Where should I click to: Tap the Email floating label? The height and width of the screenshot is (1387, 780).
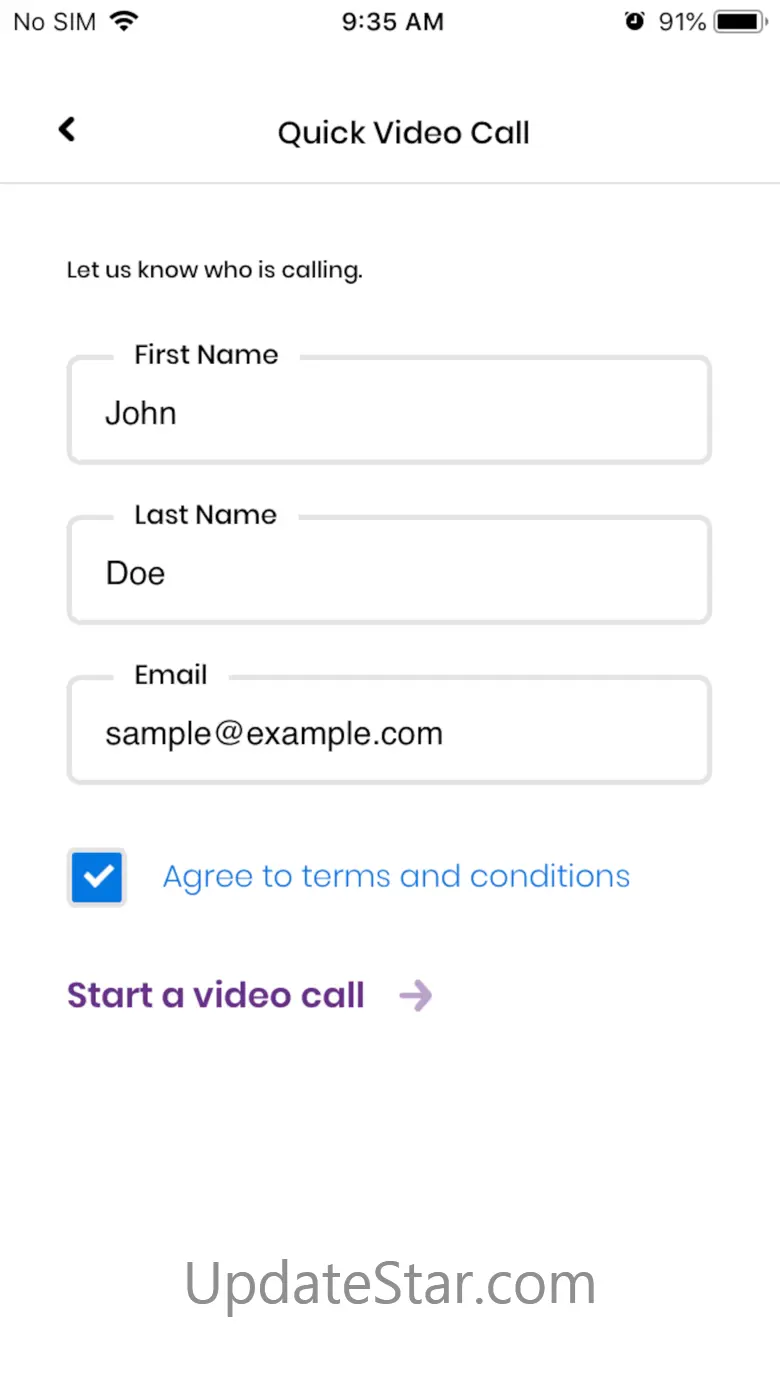pyautogui.click(x=171, y=675)
